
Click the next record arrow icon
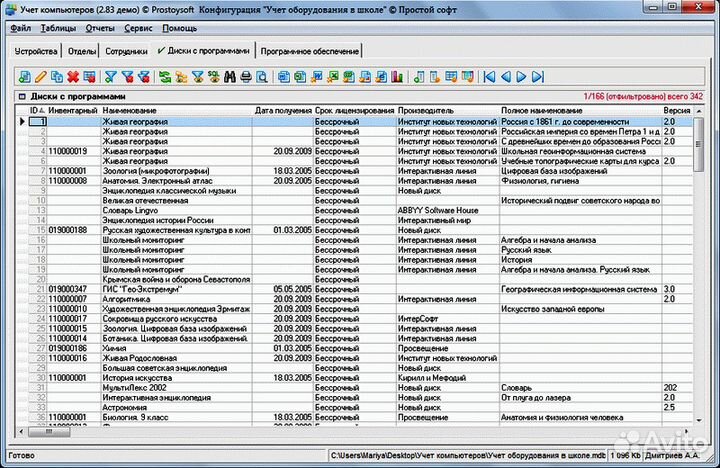click(521, 76)
